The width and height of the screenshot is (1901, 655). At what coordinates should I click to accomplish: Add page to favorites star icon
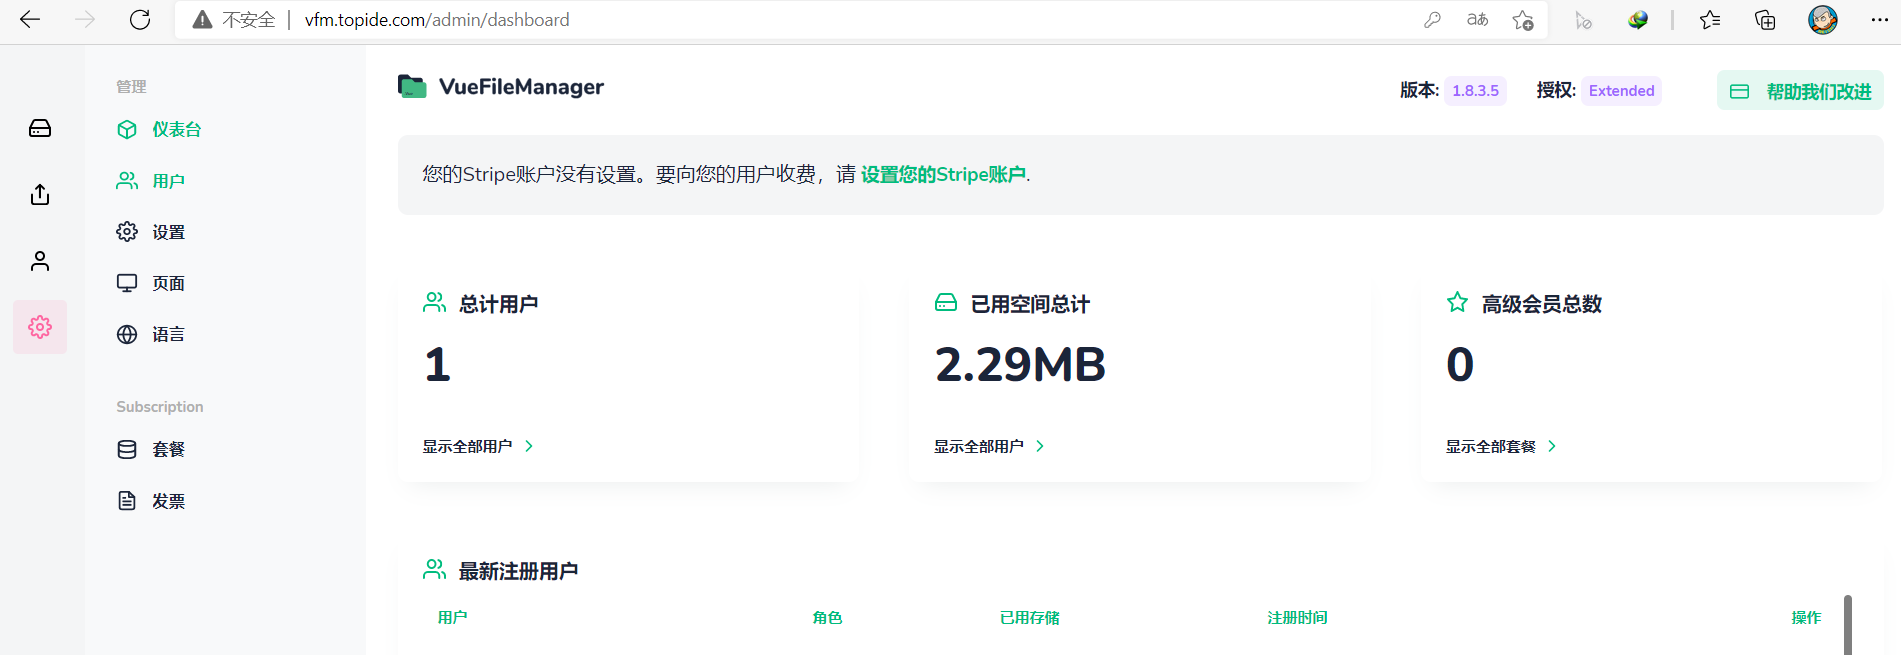click(x=1523, y=20)
